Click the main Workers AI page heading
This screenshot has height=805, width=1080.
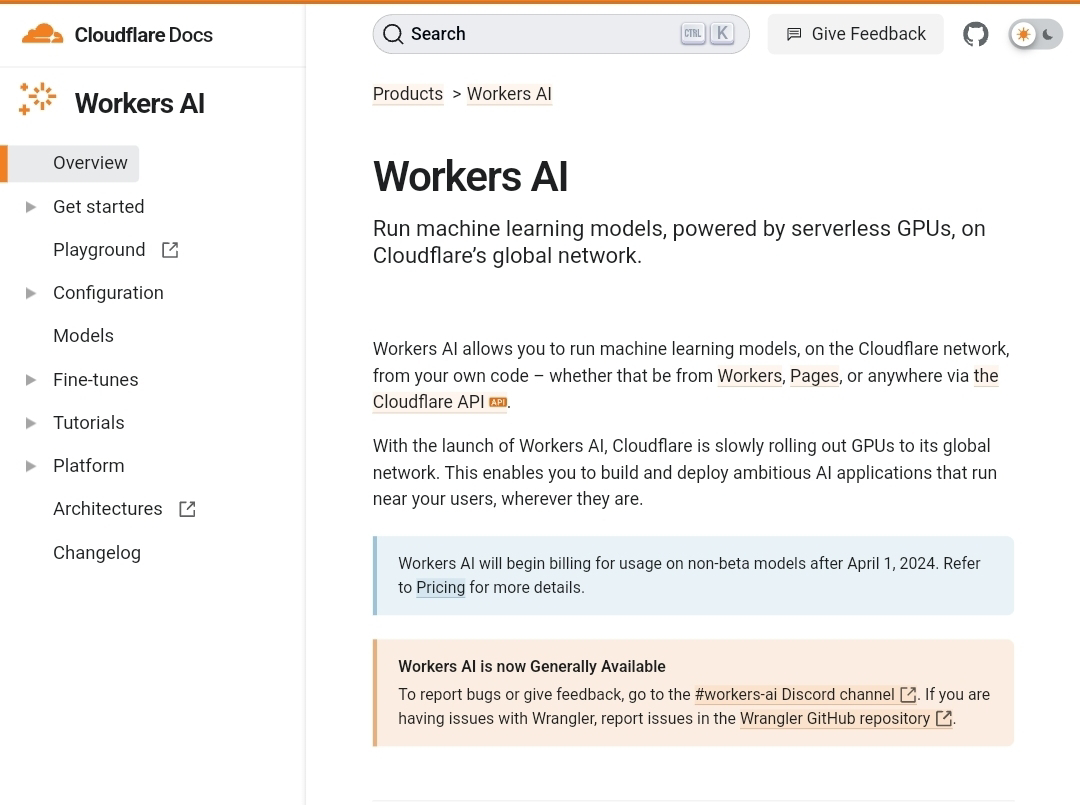click(x=470, y=176)
